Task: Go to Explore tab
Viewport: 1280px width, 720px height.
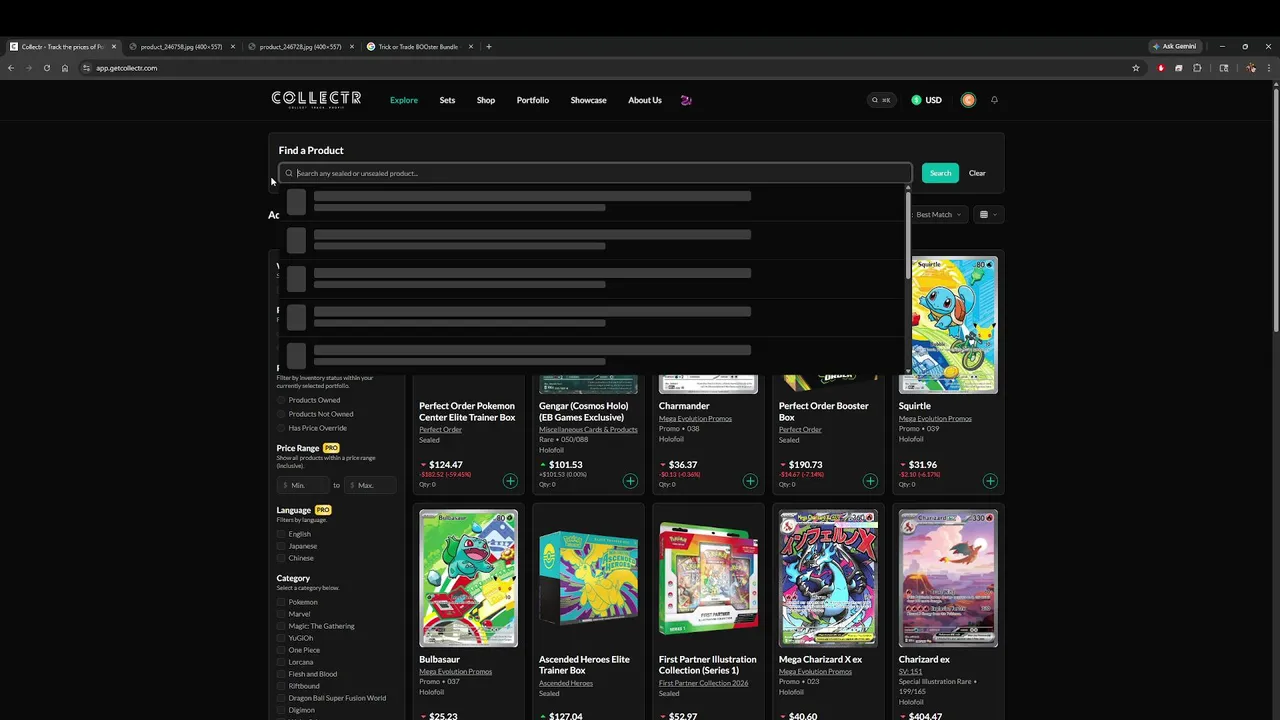Action: pos(404,100)
